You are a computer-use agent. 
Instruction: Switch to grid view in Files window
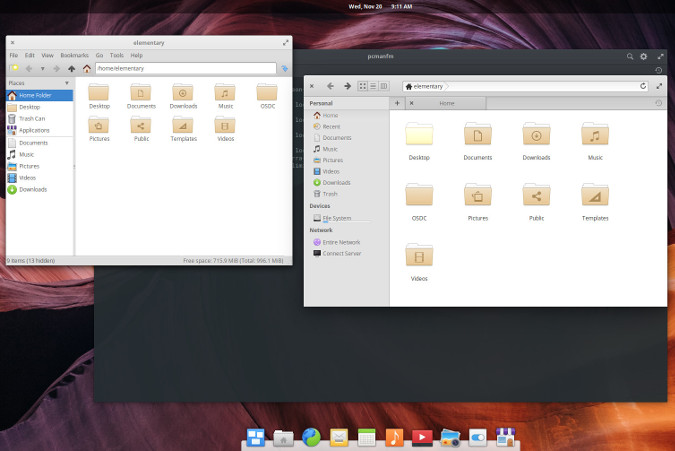(x=362, y=86)
